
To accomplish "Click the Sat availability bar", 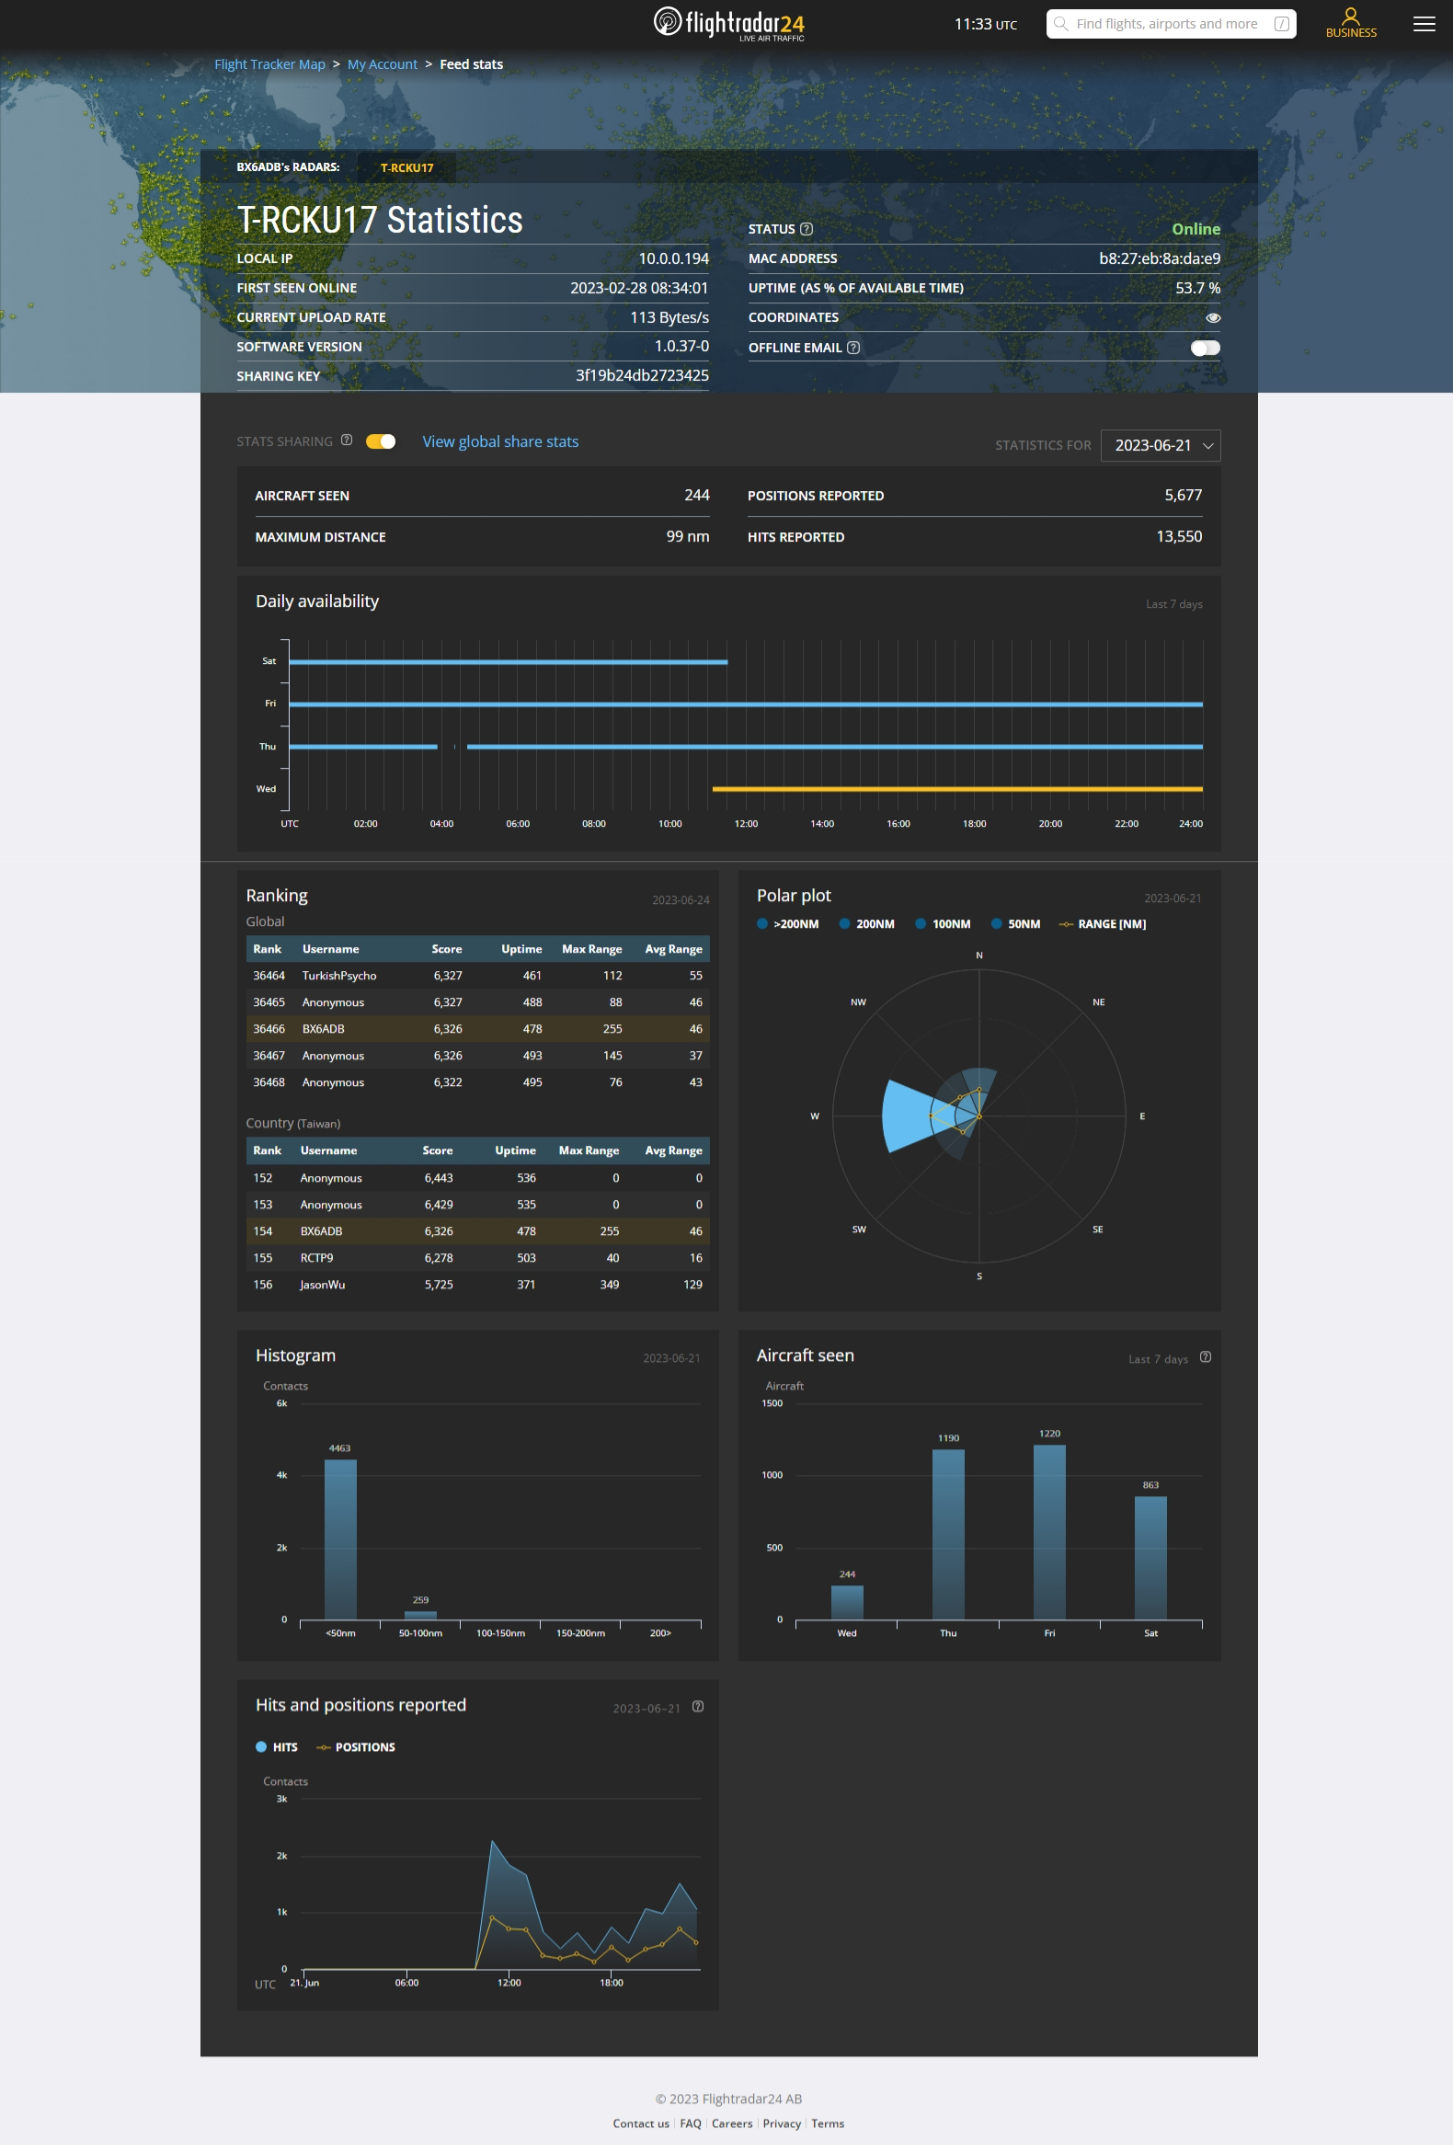I will [x=508, y=662].
